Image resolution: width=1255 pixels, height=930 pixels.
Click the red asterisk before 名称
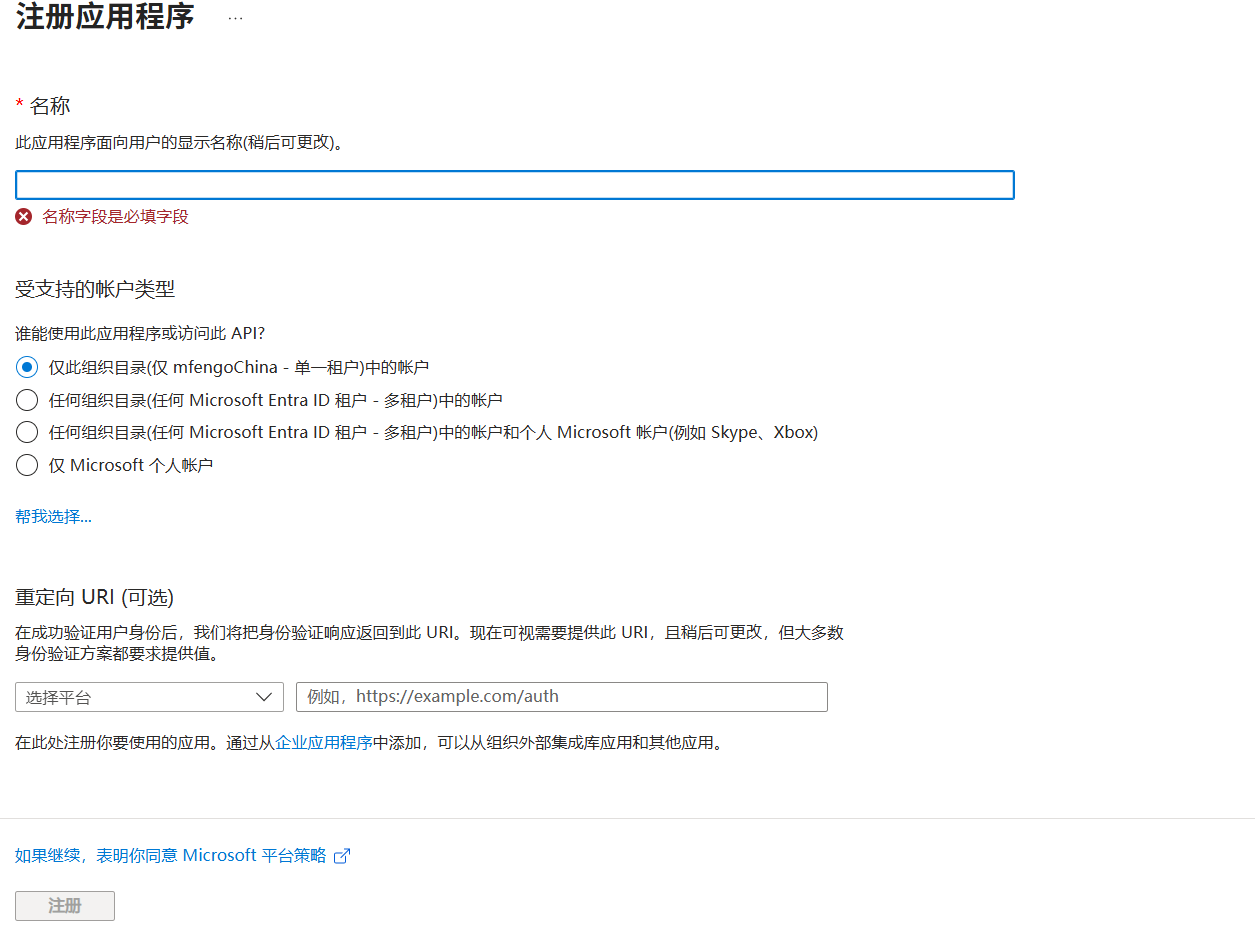19,106
